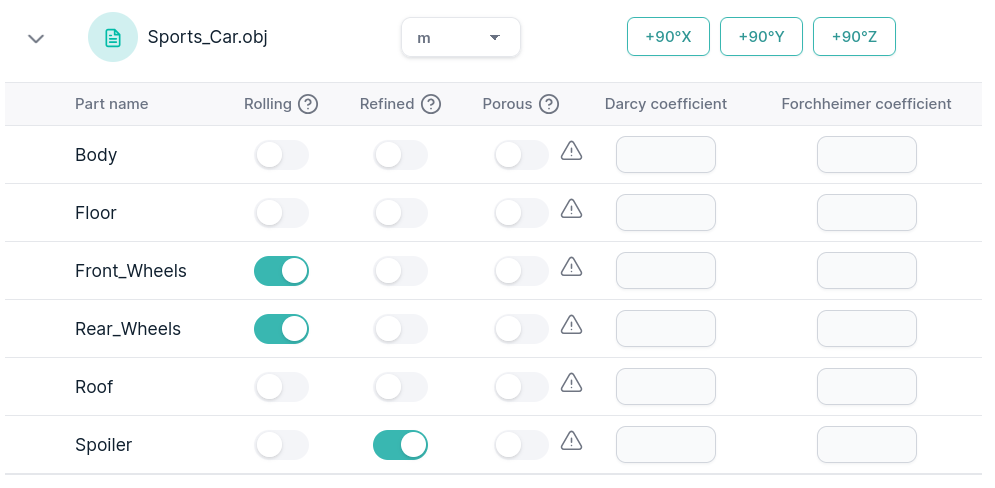The width and height of the screenshot is (995, 488).
Task: Enable Rolling toggle for Body
Action: [x=281, y=155]
